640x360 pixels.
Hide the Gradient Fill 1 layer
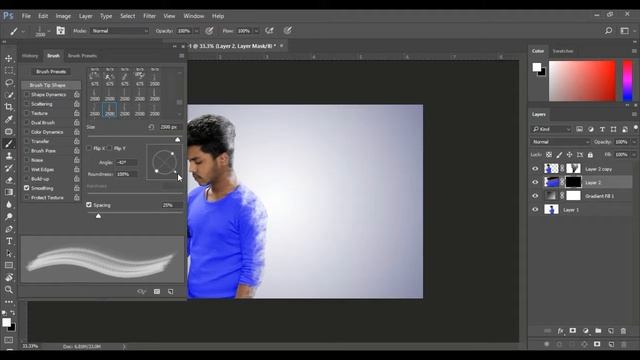[535, 196]
